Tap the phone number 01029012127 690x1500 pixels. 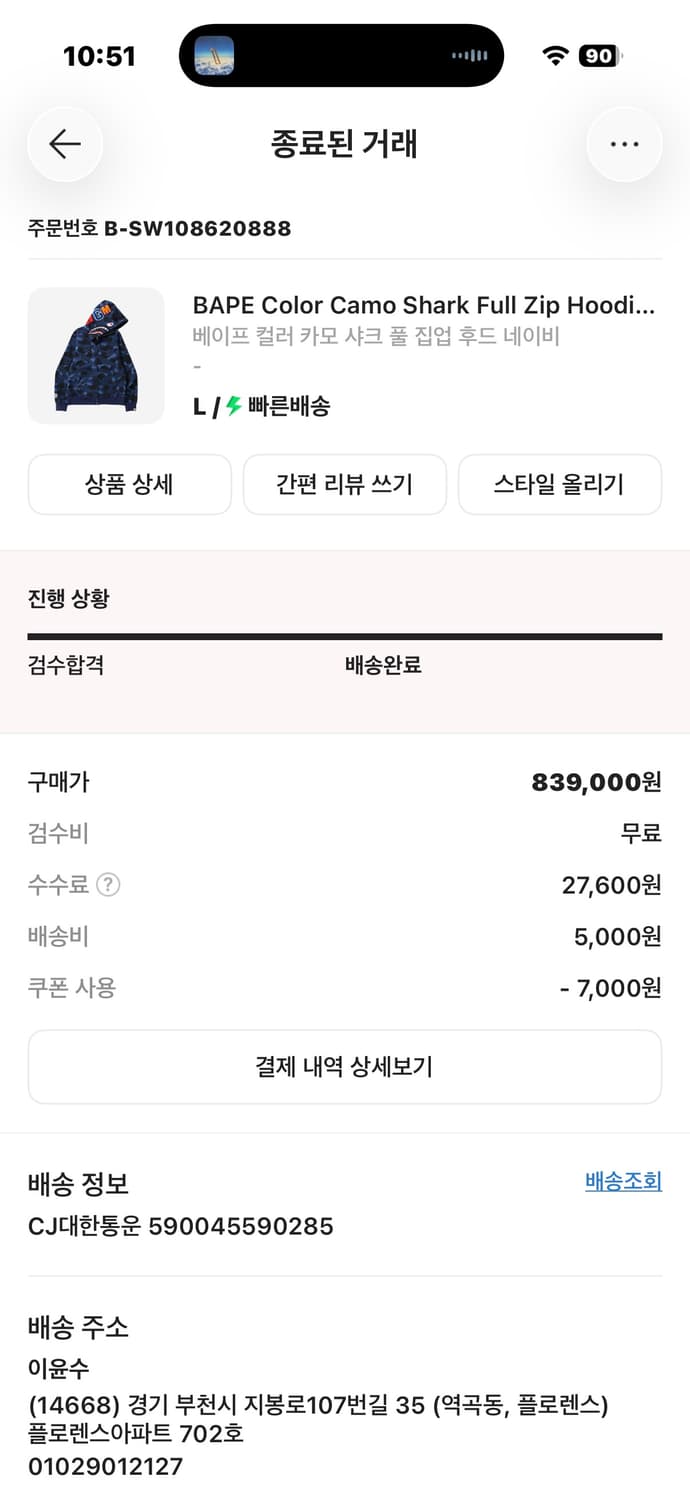click(x=103, y=1467)
